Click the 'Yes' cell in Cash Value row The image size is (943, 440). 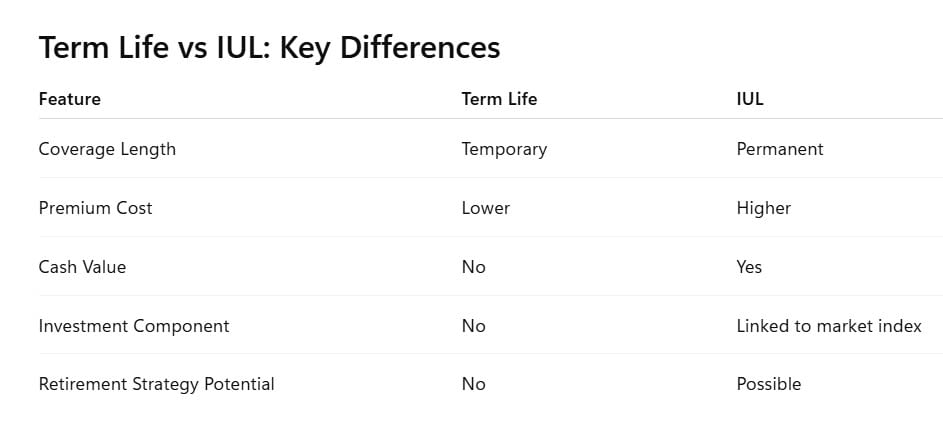pos(749,267)
